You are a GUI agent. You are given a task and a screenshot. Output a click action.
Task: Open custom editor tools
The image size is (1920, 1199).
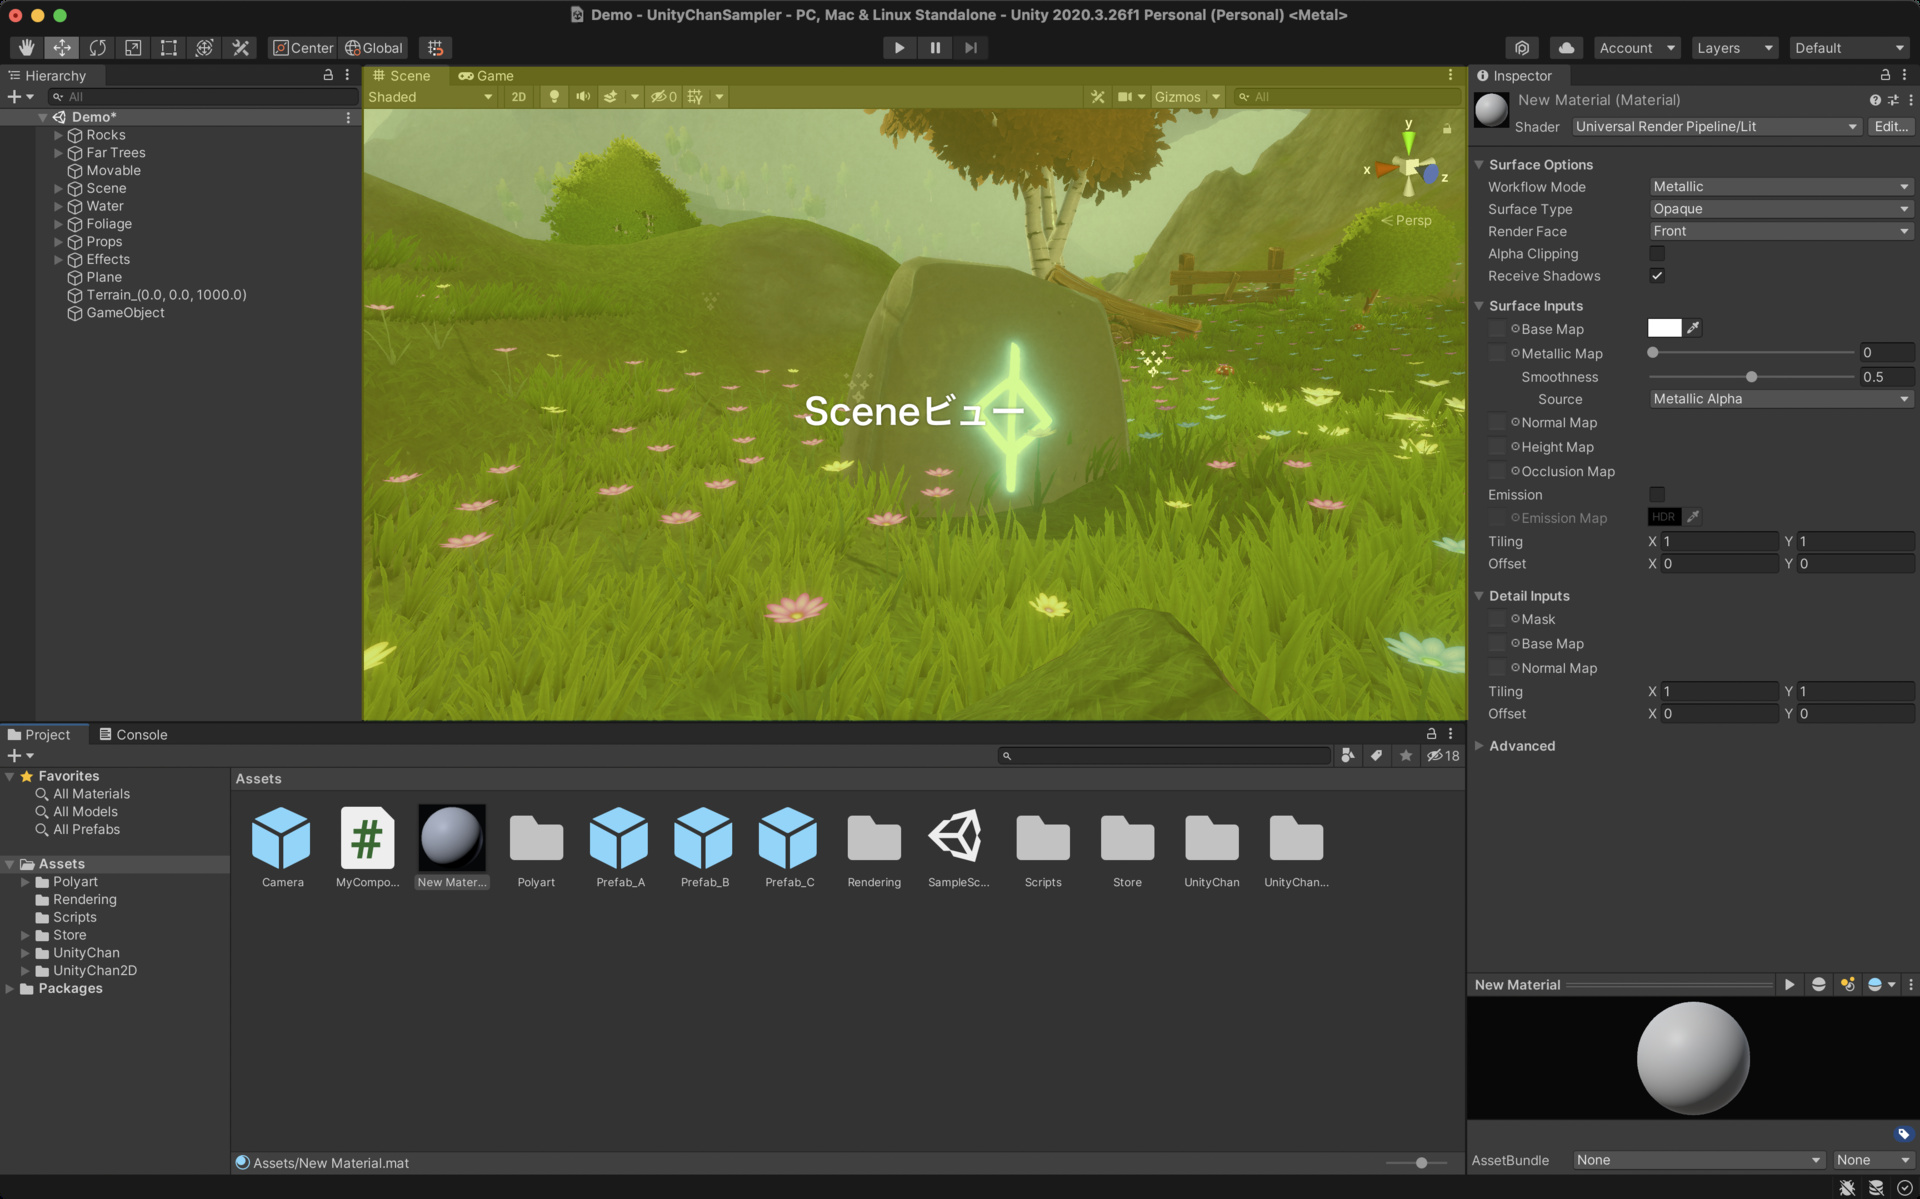coord(241,48)
